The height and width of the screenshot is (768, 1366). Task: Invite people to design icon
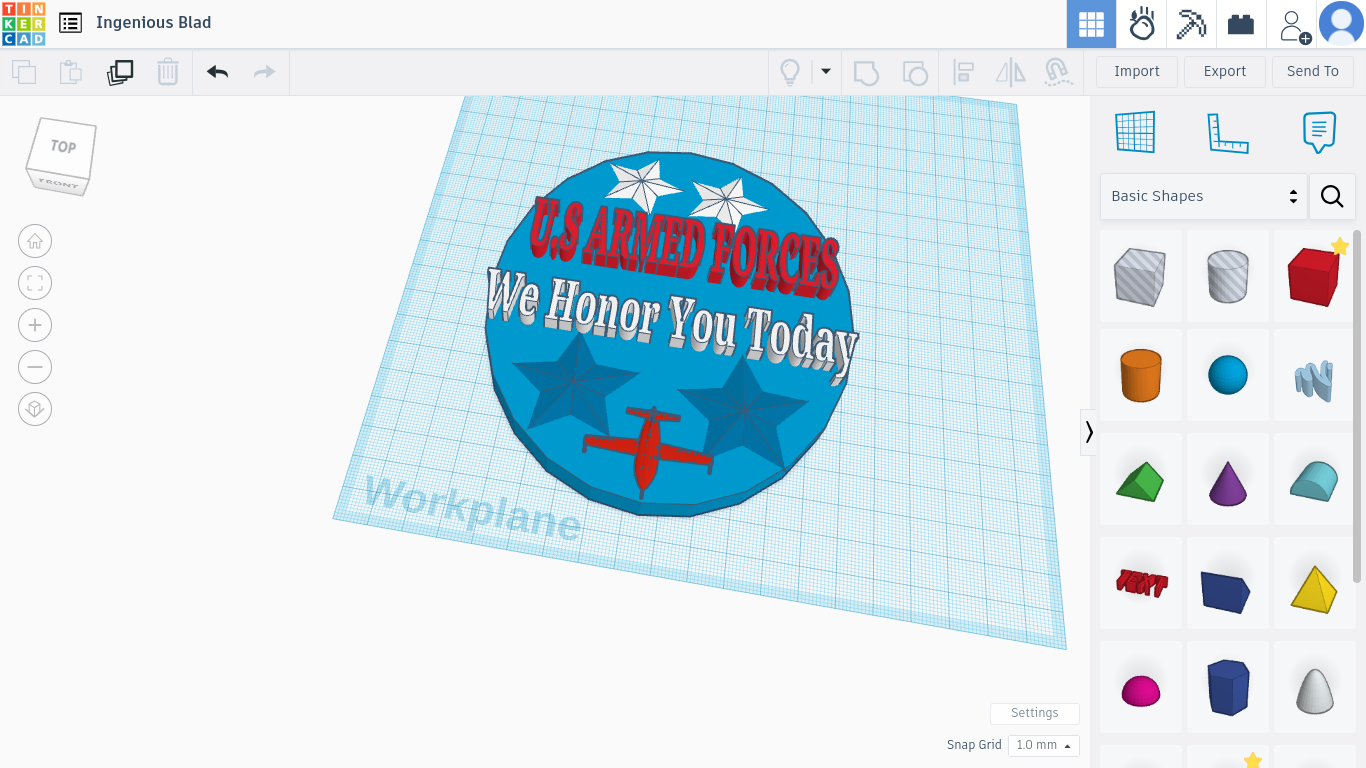click(x=1293, y=25)
